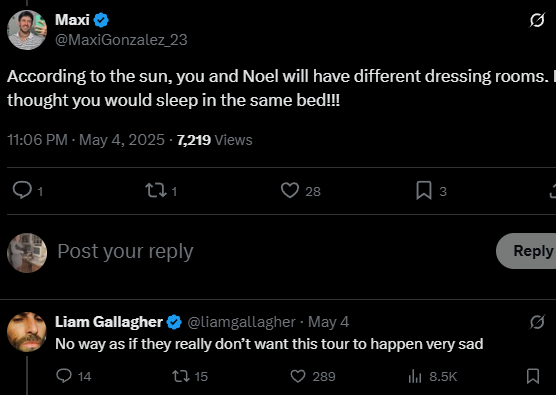This screenshot has width=556, height=395.
Task: Open the May 4 timestamp on Liam's reply
Action: pyautogui.click(x=328, y=322)
